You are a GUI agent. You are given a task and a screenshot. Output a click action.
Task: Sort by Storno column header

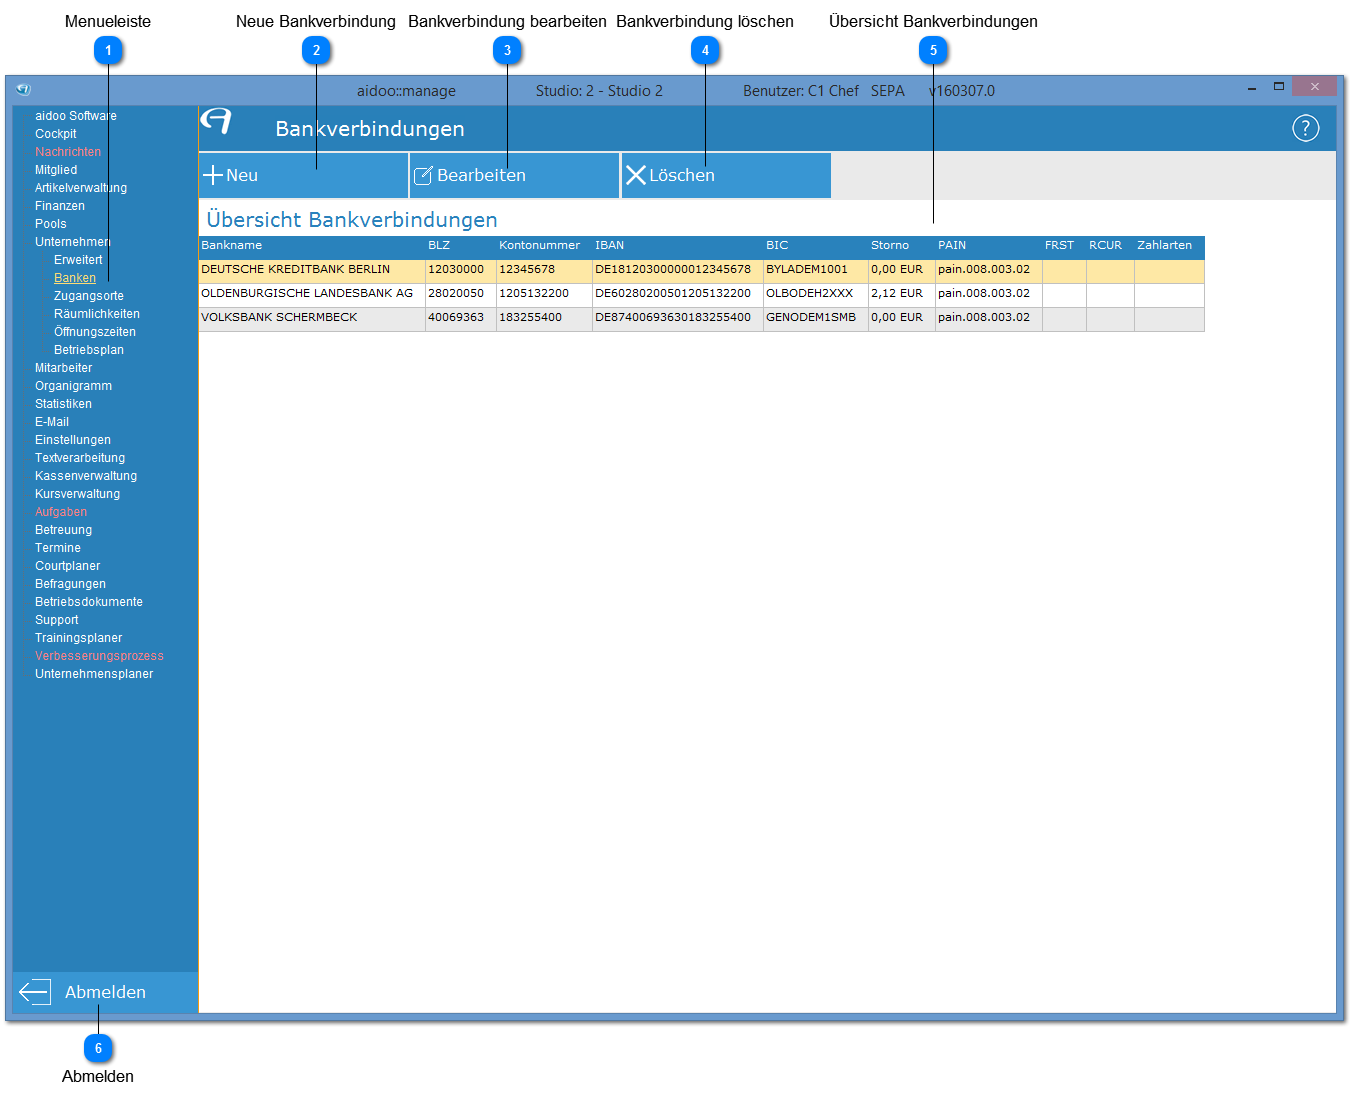[902, 246]
